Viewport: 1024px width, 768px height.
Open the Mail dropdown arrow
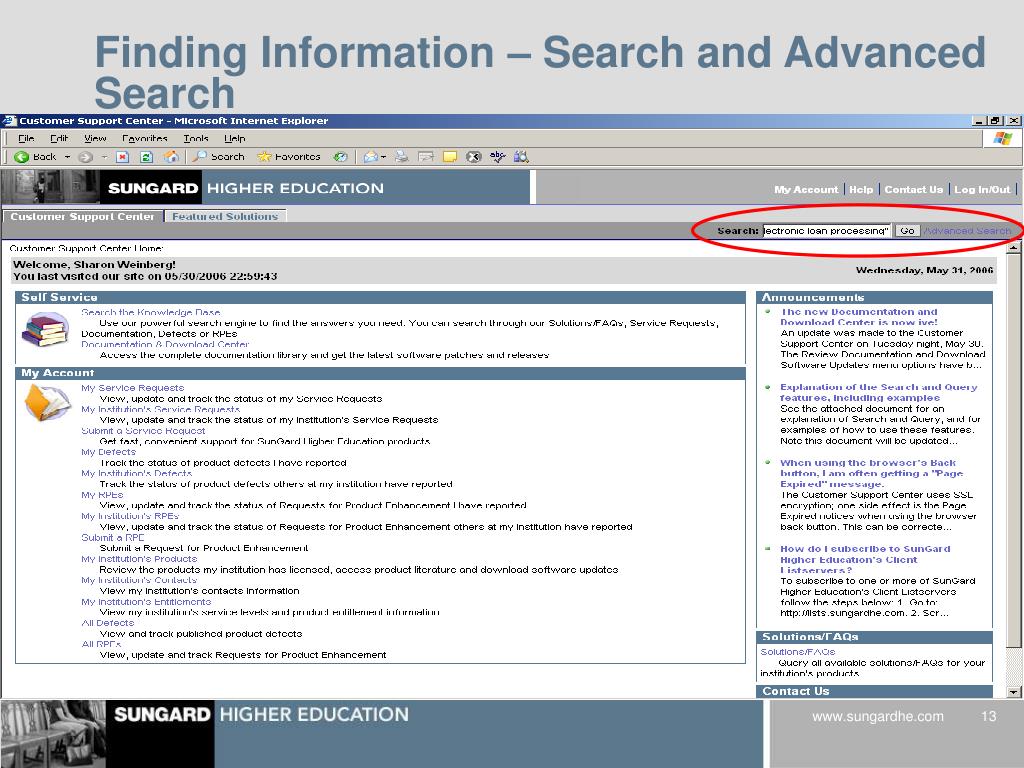[383, 157]
